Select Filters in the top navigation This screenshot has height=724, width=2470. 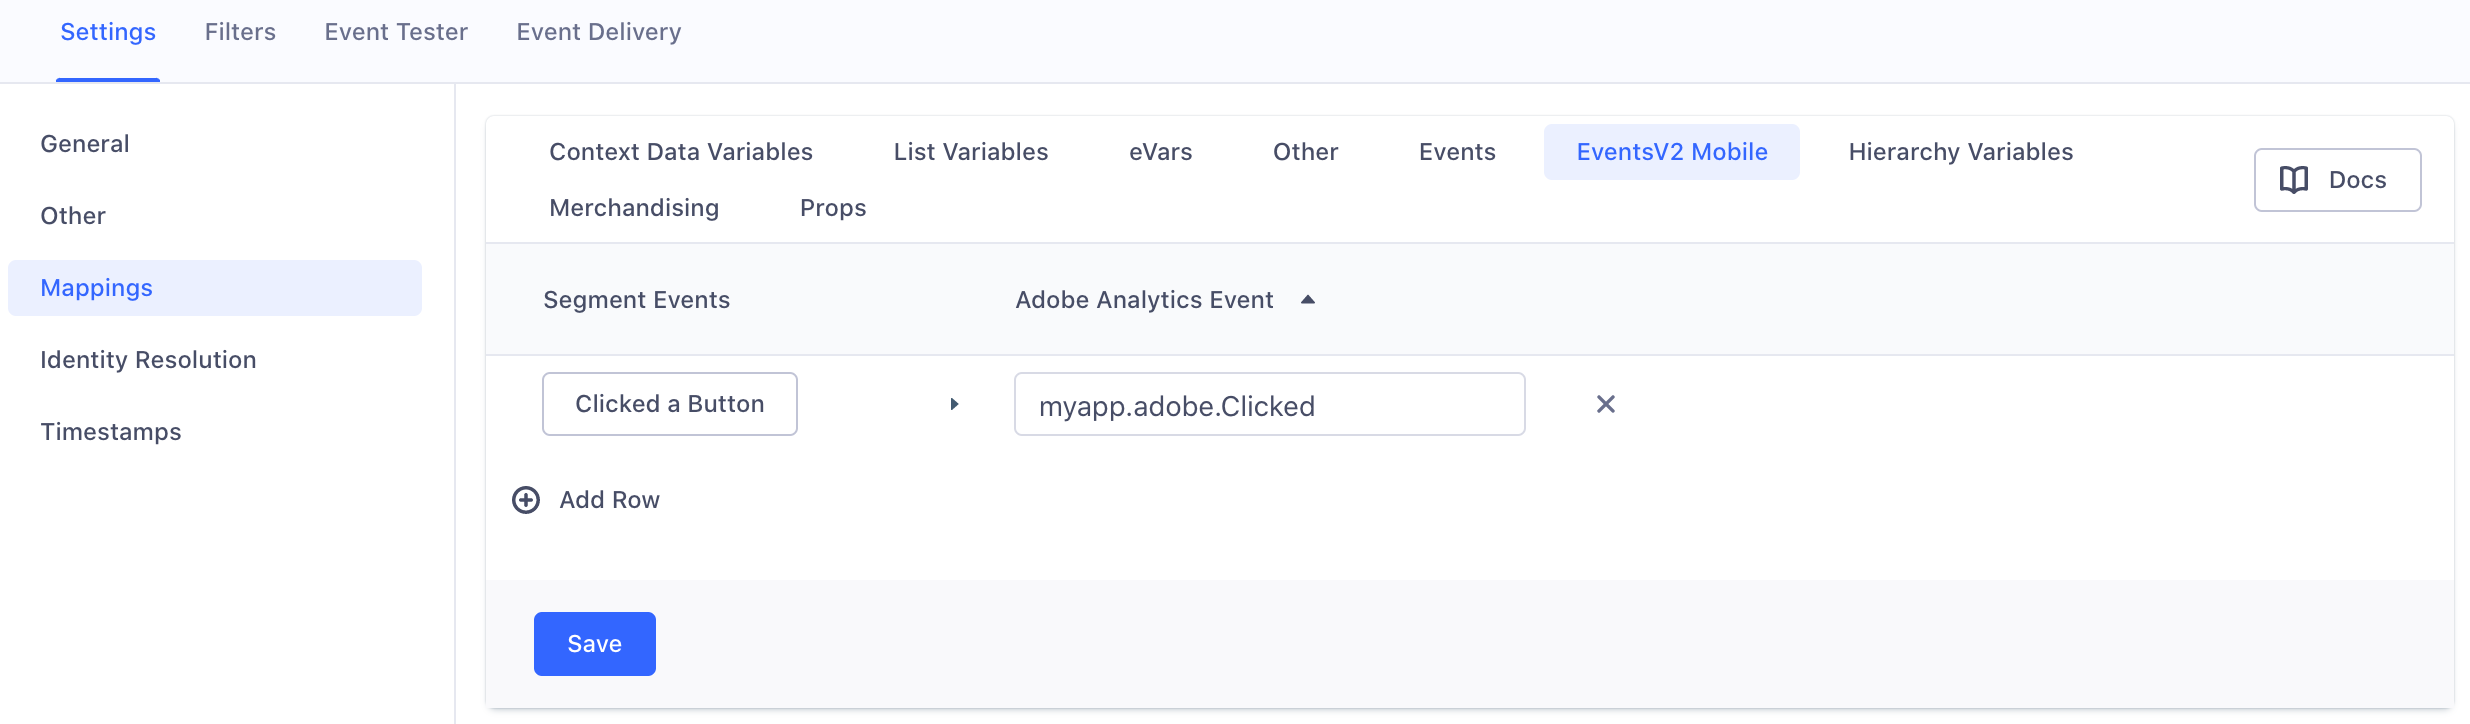(240, 31)
